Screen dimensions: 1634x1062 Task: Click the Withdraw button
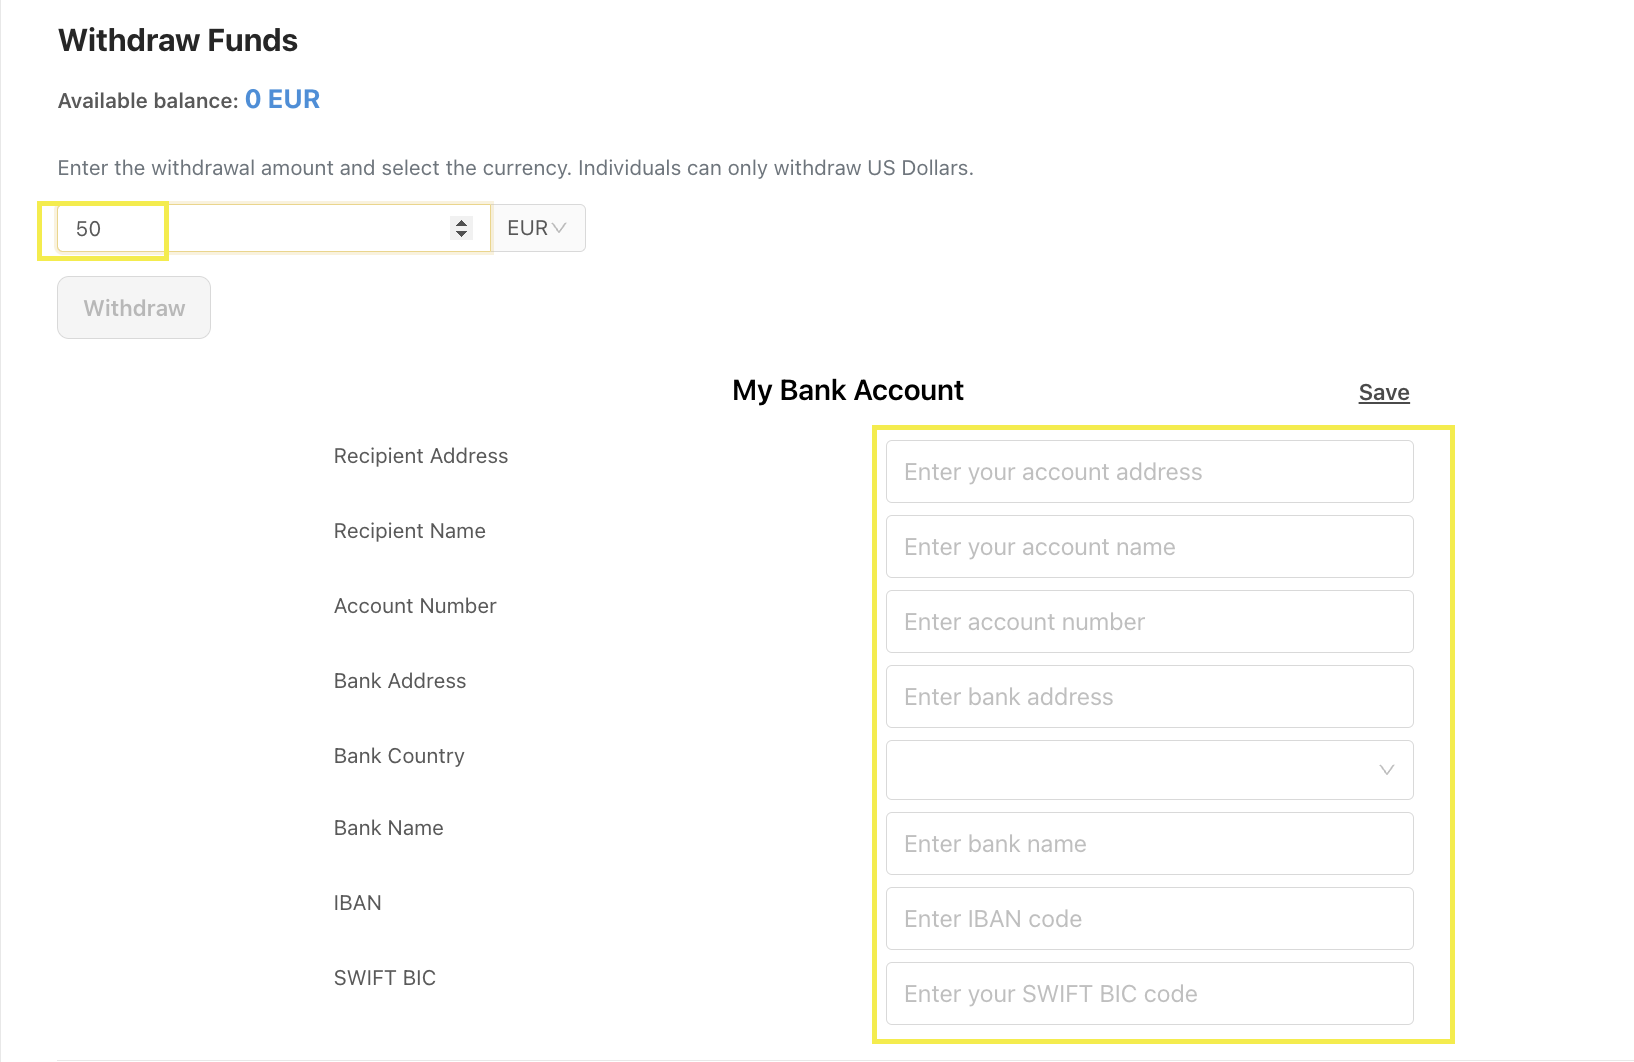pos(134,308)
